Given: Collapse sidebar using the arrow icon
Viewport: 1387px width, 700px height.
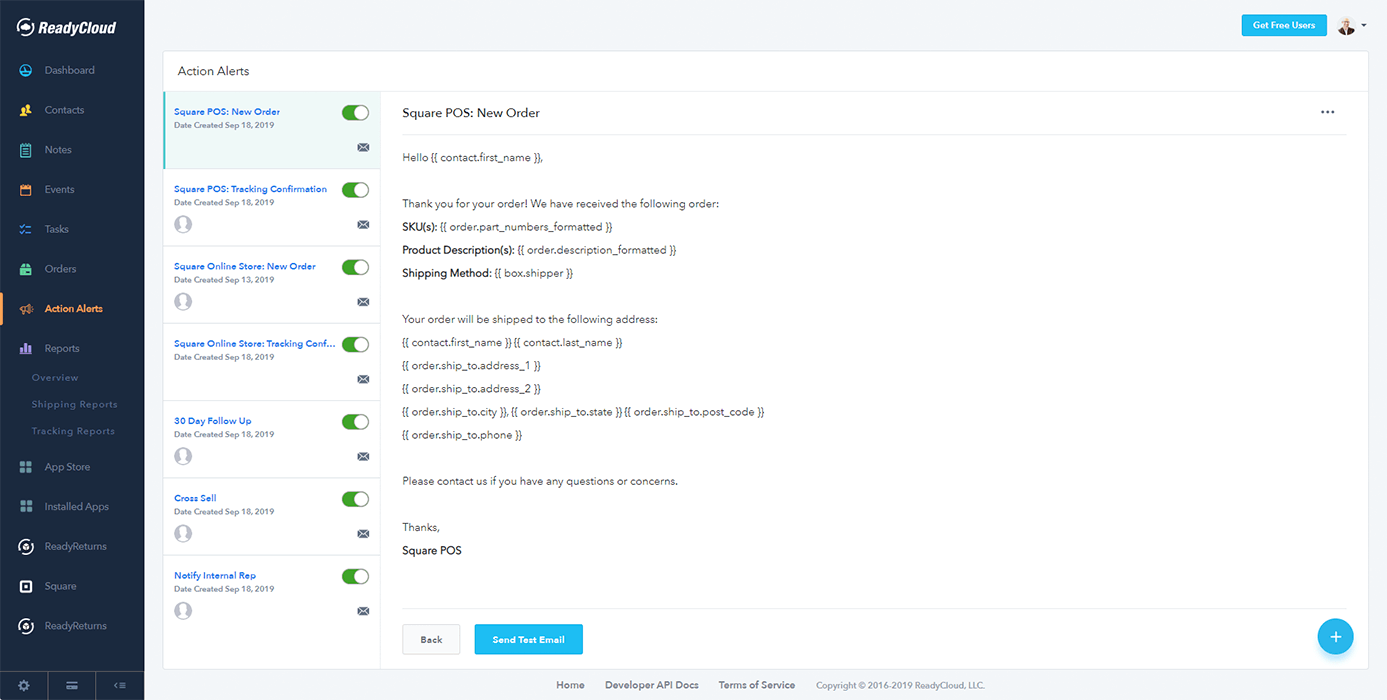Looking at the screenshot, I should tap(120, 686).
